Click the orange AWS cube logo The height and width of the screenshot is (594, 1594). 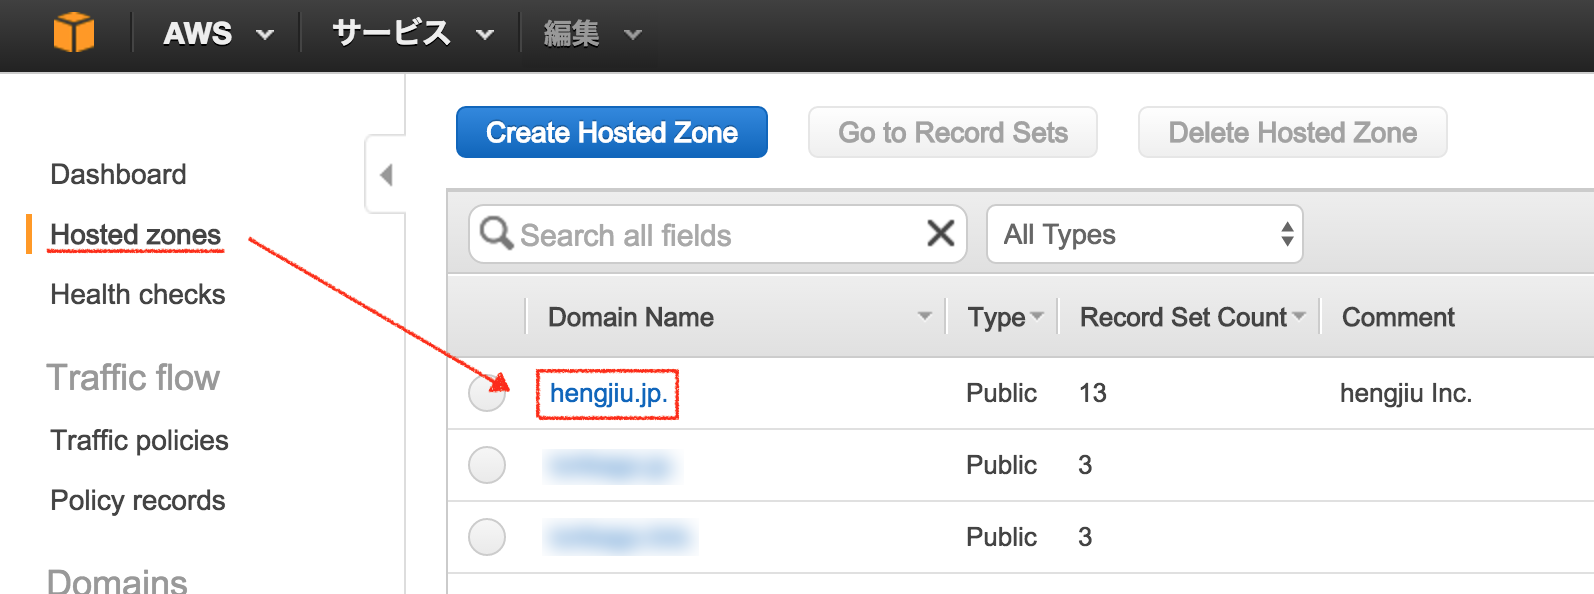[x=74, y=33]
